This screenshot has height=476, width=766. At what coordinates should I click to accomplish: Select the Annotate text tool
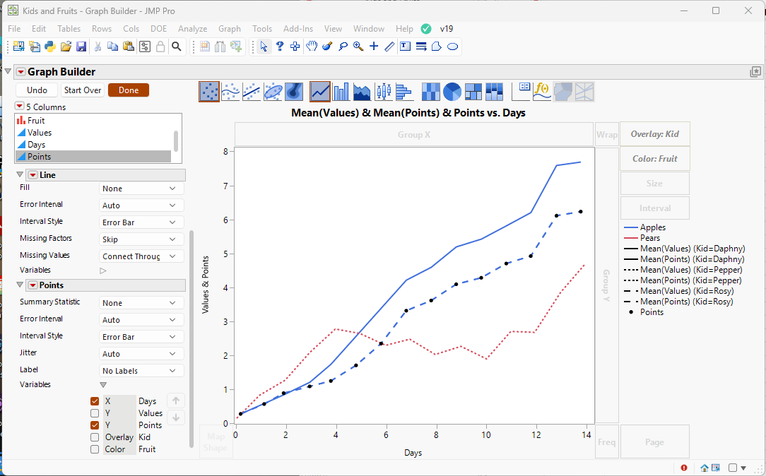pos(405,46)
